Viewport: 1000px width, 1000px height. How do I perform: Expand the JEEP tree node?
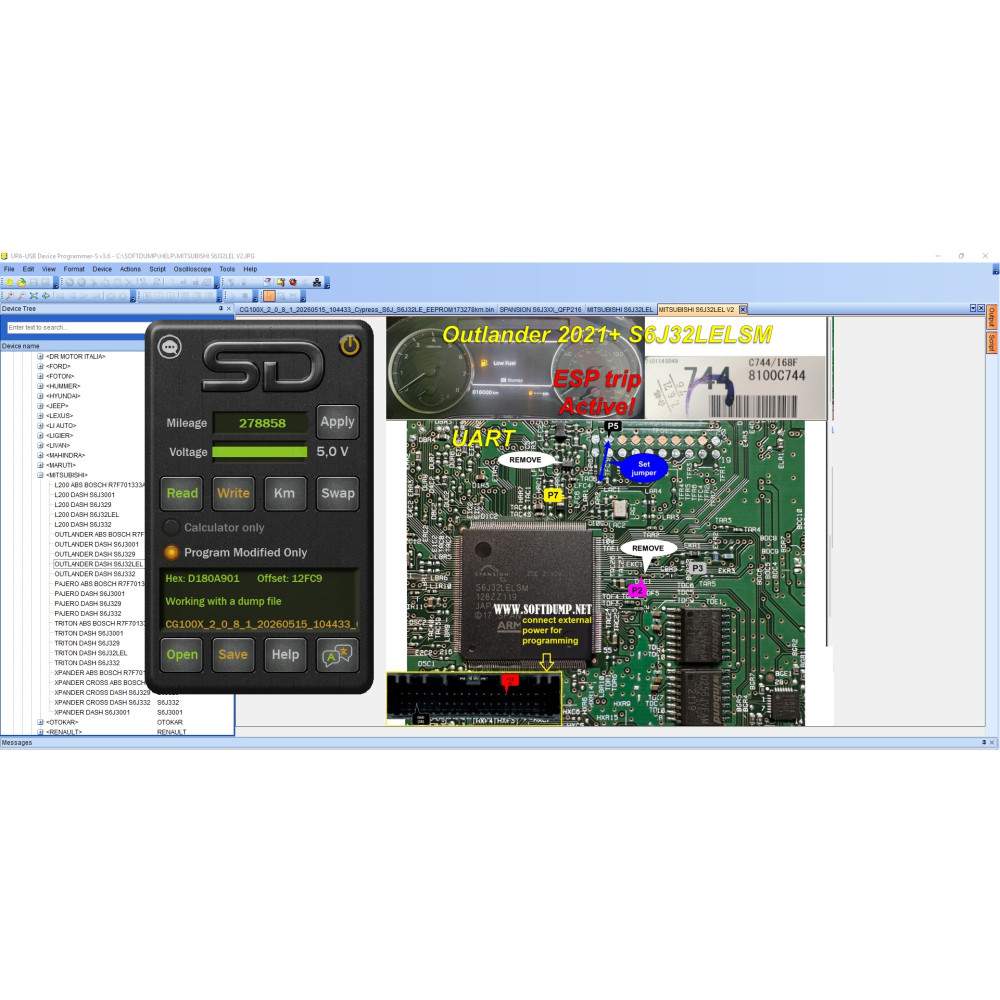point(40,406)
